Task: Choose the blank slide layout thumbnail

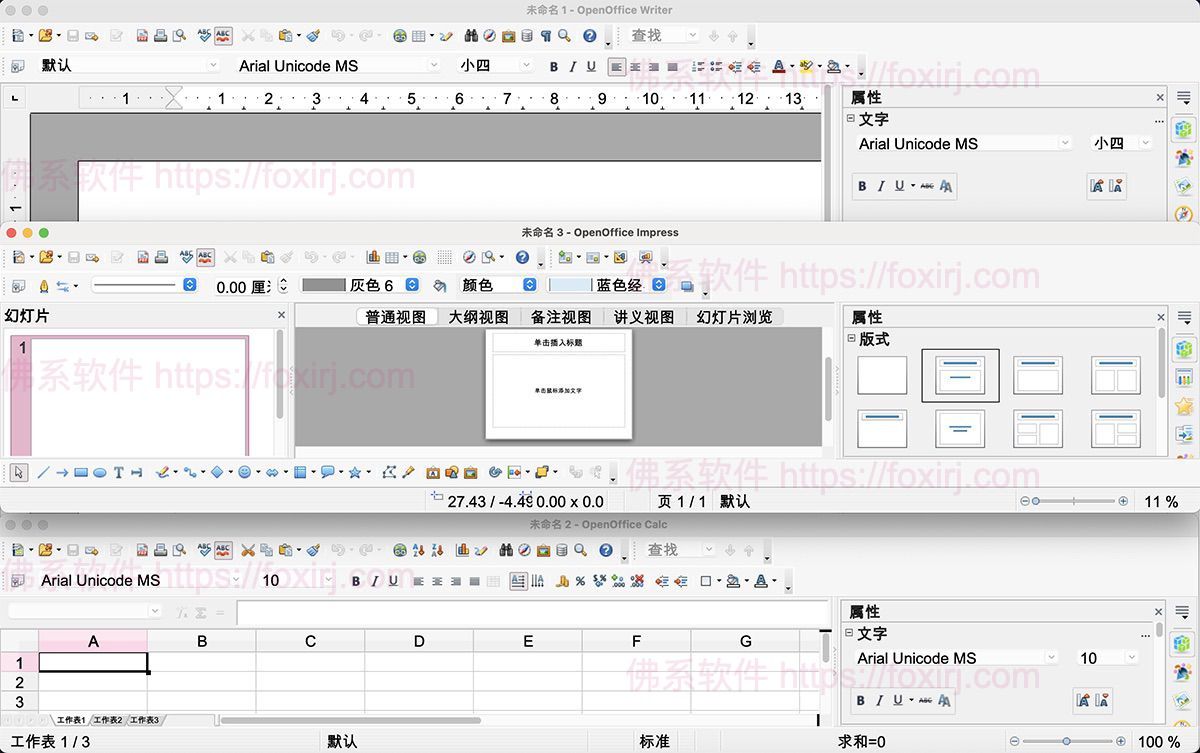Action: pos(882,375)
